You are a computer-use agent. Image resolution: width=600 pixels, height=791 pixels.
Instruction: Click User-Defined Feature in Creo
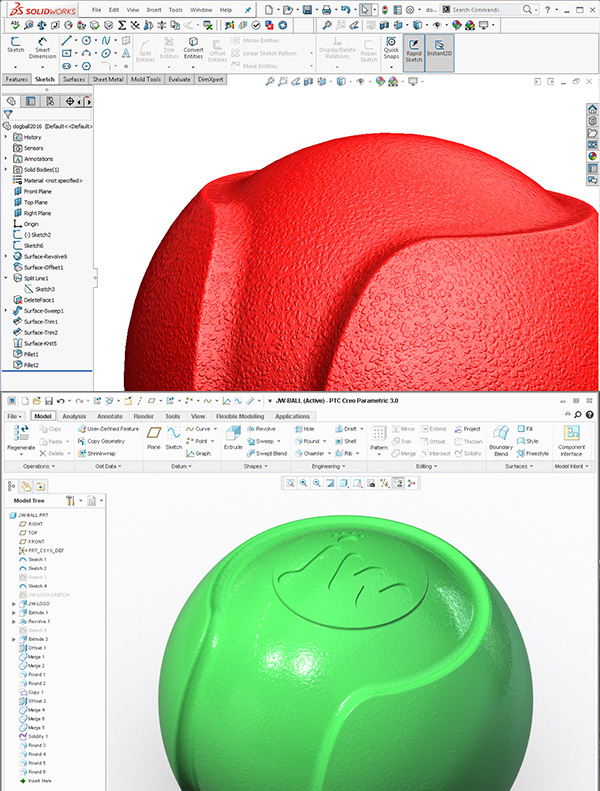(108, 429)
